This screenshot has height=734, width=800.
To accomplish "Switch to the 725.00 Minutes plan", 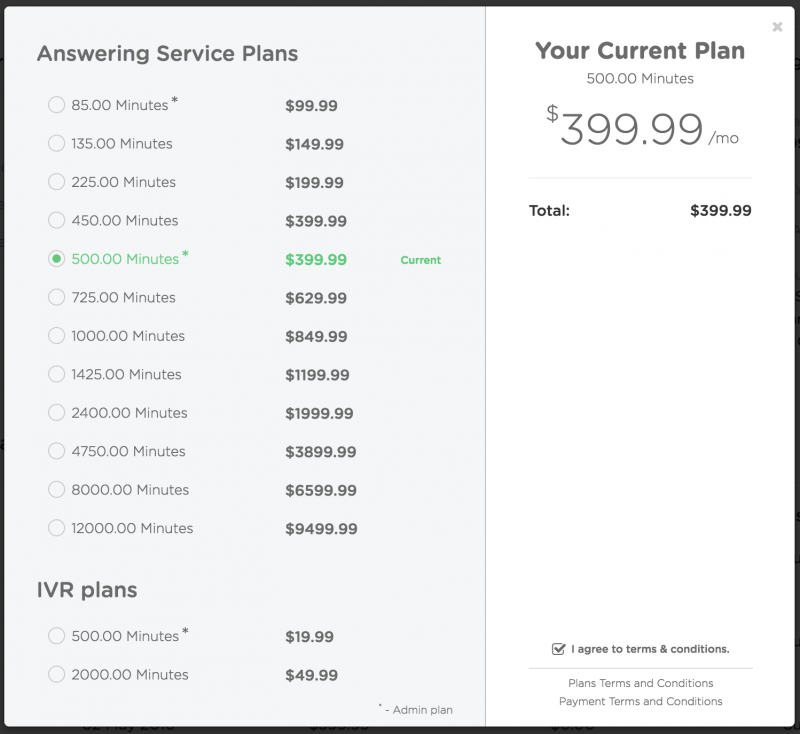I will point(57,298).
